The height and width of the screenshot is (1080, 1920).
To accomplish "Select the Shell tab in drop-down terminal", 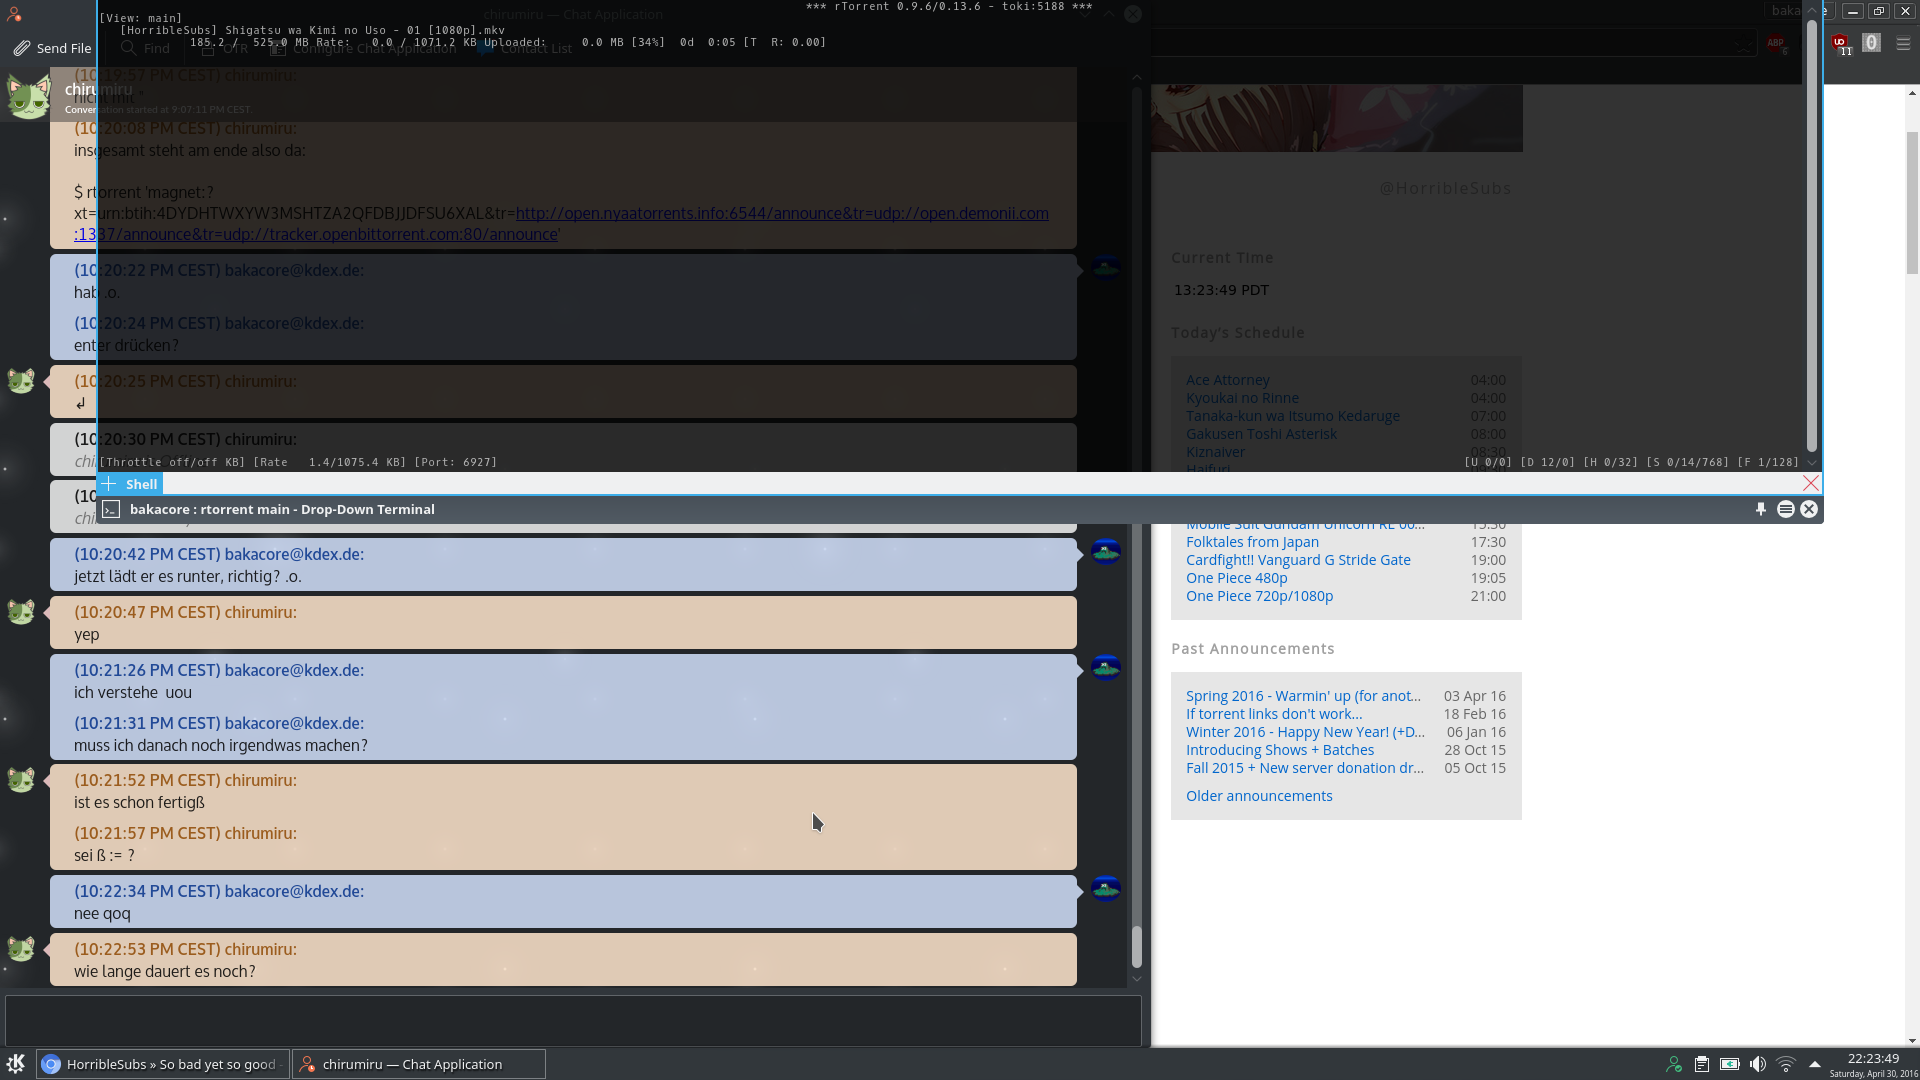I will tap(141, 484).
